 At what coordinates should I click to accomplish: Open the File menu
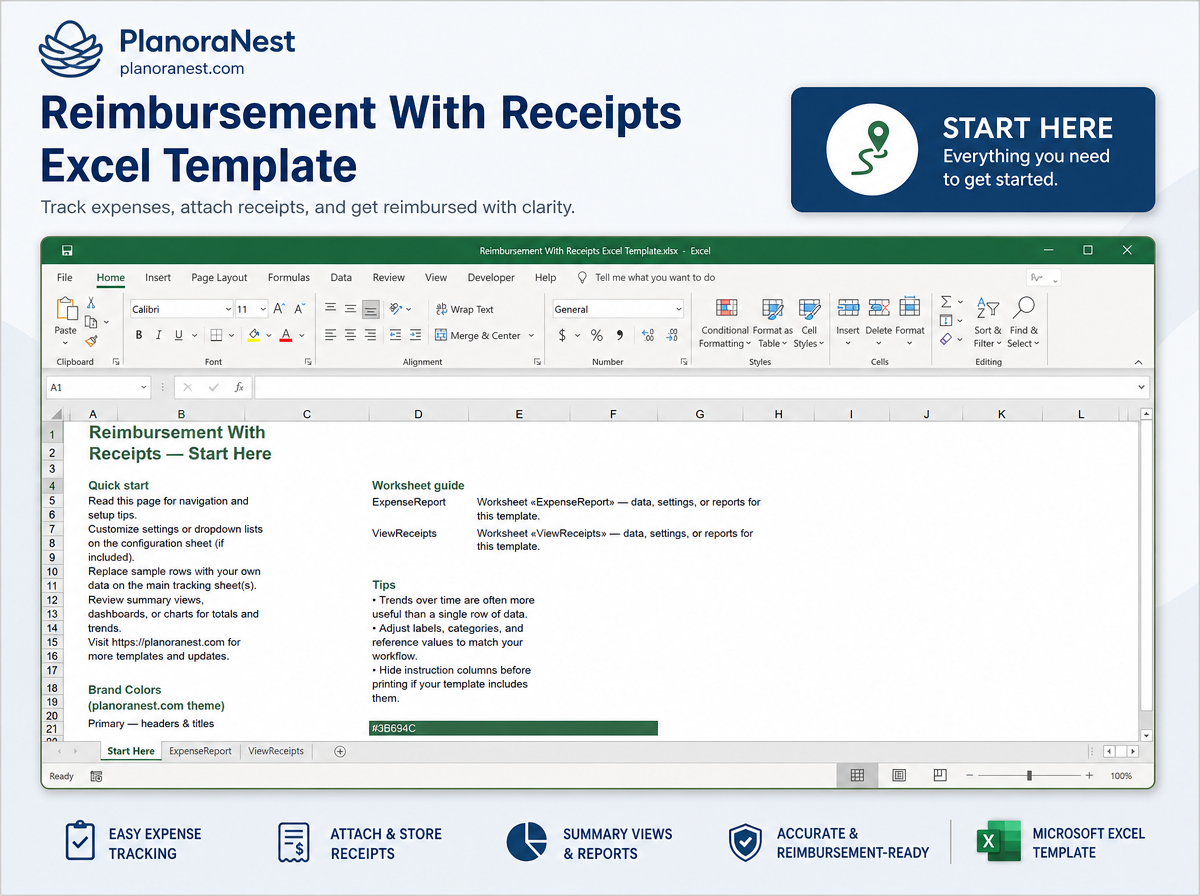pos(65,278)
